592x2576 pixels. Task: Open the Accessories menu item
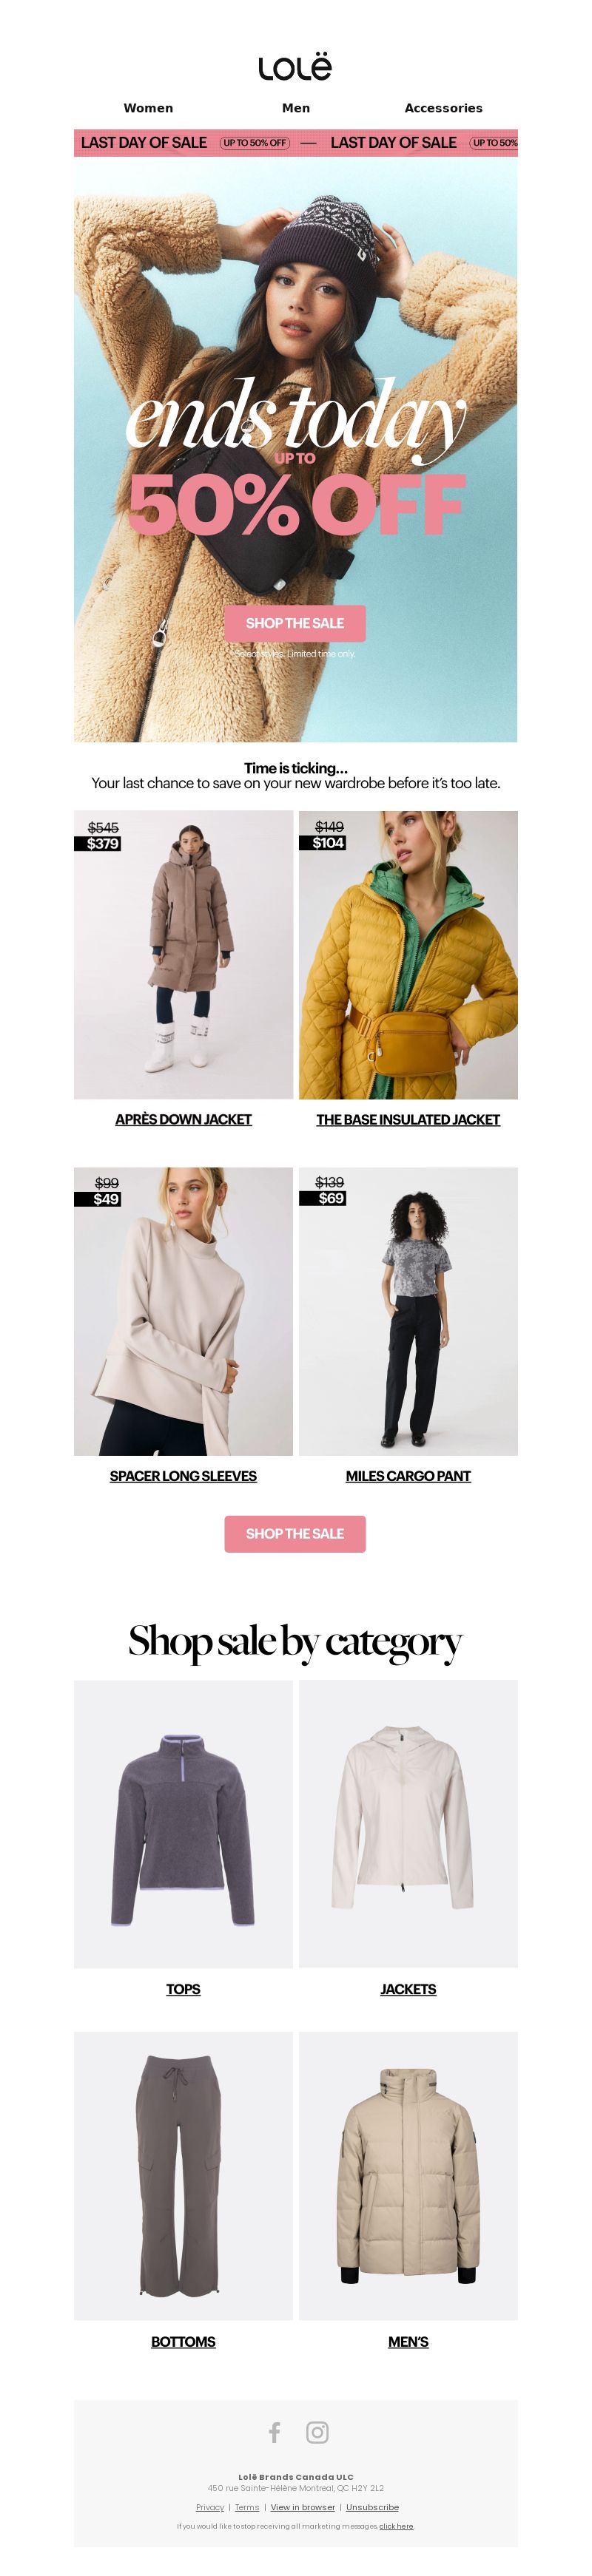tap(443, 108)
